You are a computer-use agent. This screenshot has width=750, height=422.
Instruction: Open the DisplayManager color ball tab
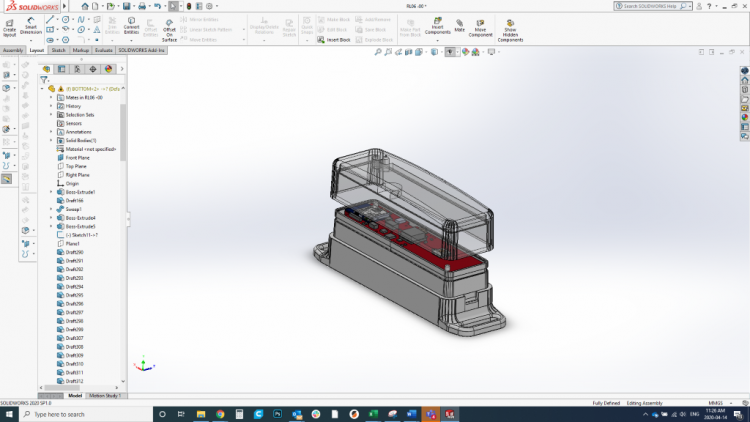click(109, 69)
